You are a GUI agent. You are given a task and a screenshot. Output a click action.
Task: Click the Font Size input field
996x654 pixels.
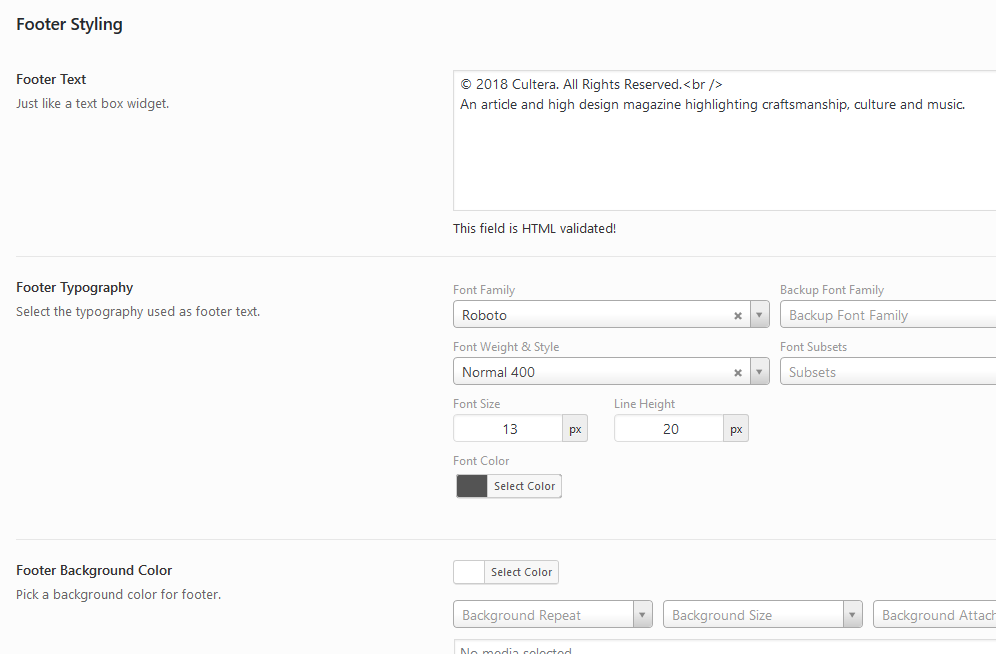(509, 429)
